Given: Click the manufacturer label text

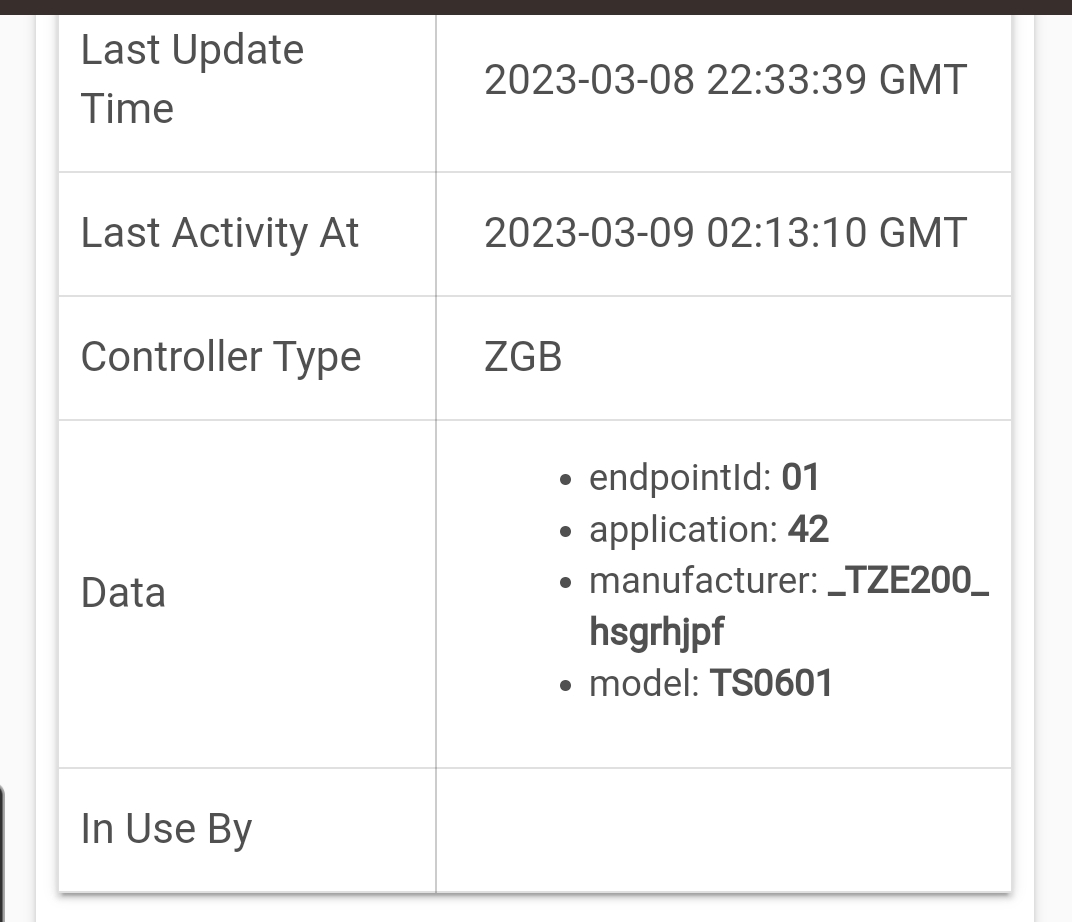Looking at the screenshot, I should pyautogui.click(x=704, y=581).
